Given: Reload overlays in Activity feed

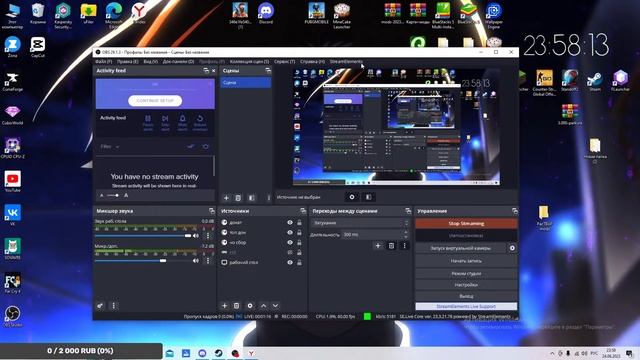Looking at the screenshot, I should pos(200,122).
